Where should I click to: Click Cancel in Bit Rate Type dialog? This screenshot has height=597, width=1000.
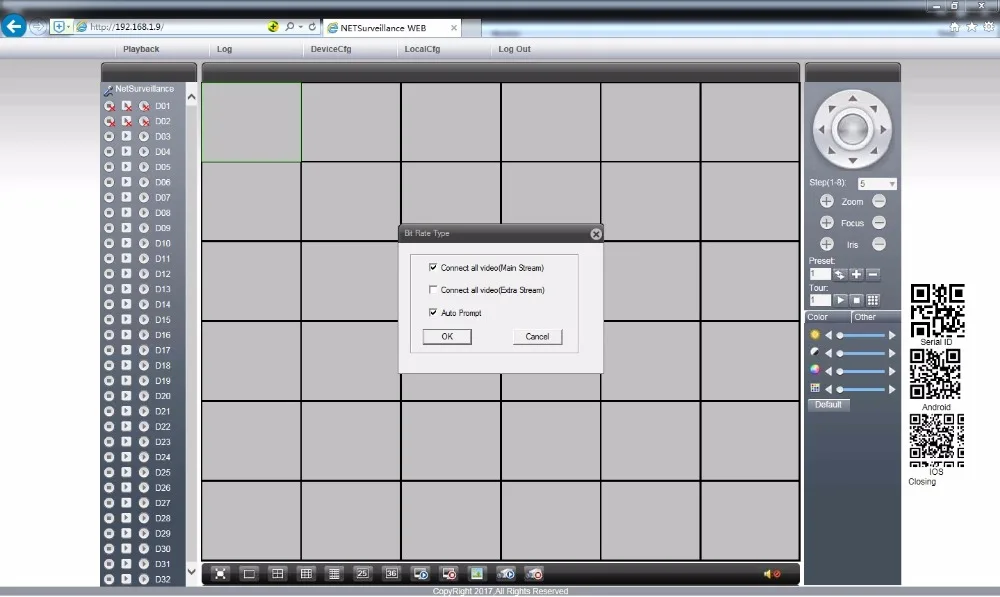coord(538,337)
